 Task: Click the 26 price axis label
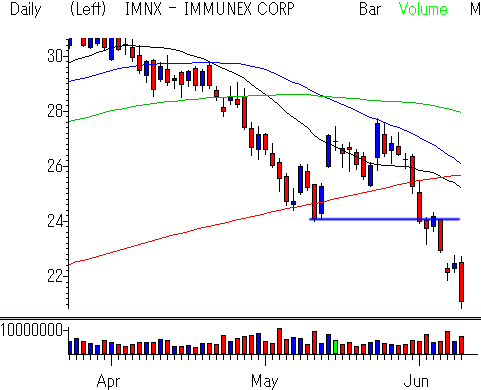coord(55,166)
